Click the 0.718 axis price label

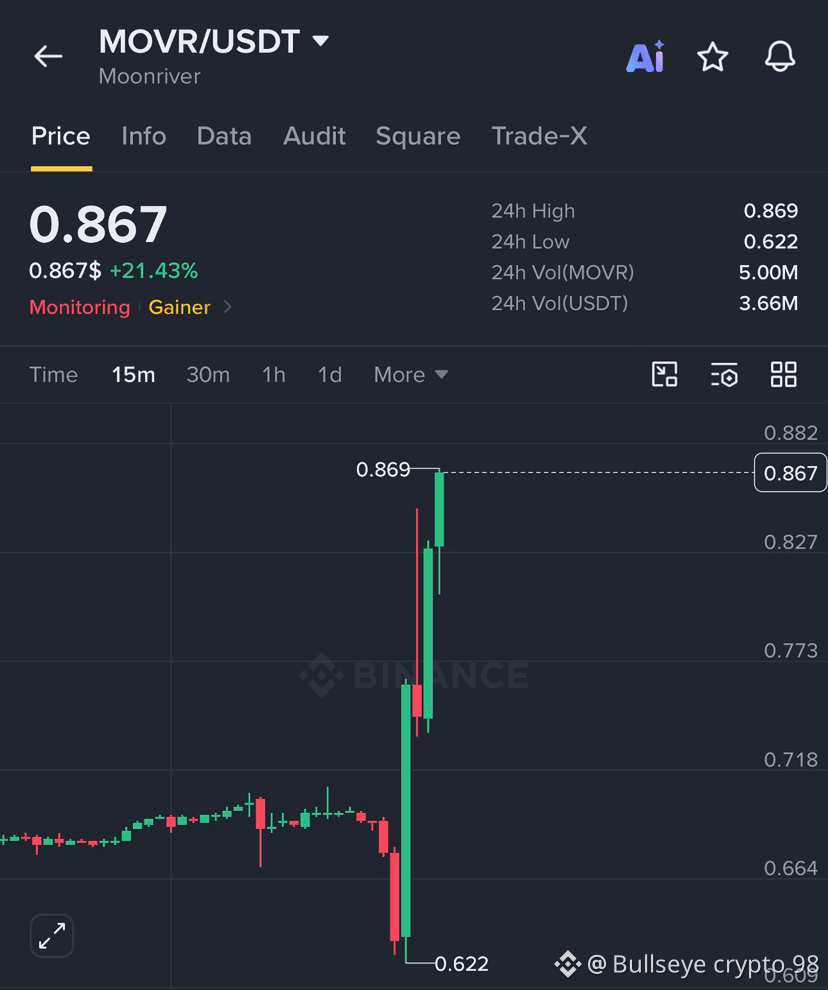pos(791,759)
